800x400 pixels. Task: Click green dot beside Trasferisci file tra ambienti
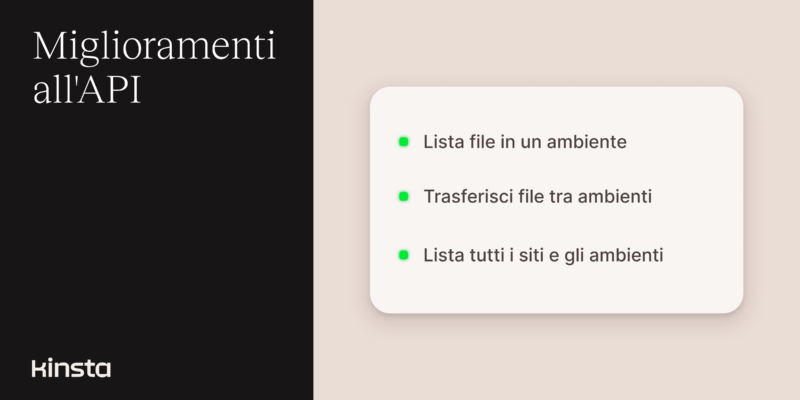(404, 196)
